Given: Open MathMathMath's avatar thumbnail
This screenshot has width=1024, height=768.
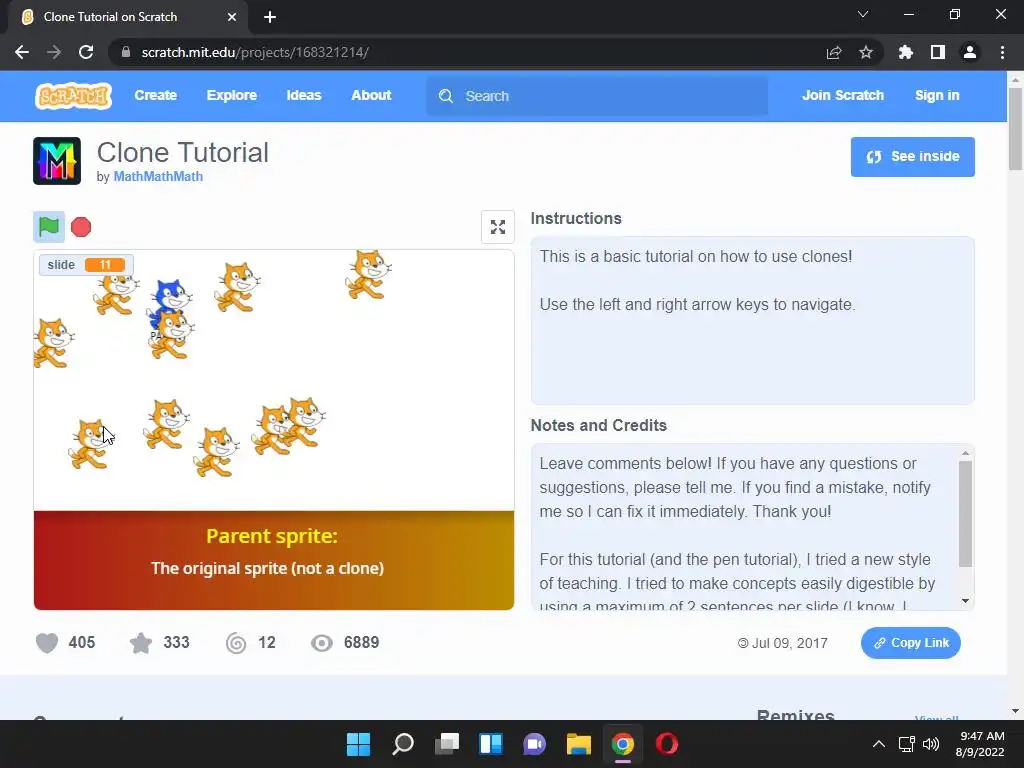Looking at the screenshot, I should [x=57, y=161].
